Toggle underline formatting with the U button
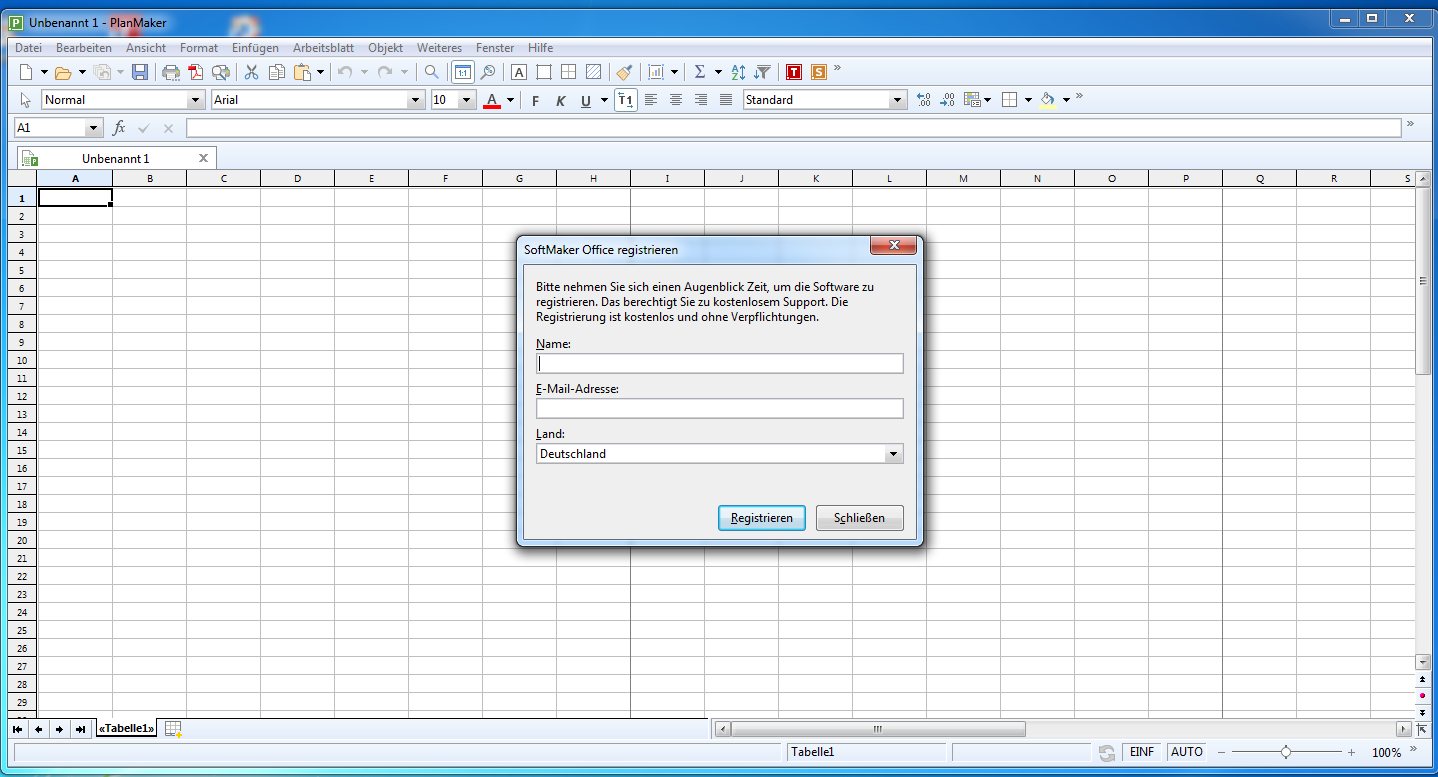Image resolution: width=1438 pixels, height=777 pixels. [x=586, y=100]
